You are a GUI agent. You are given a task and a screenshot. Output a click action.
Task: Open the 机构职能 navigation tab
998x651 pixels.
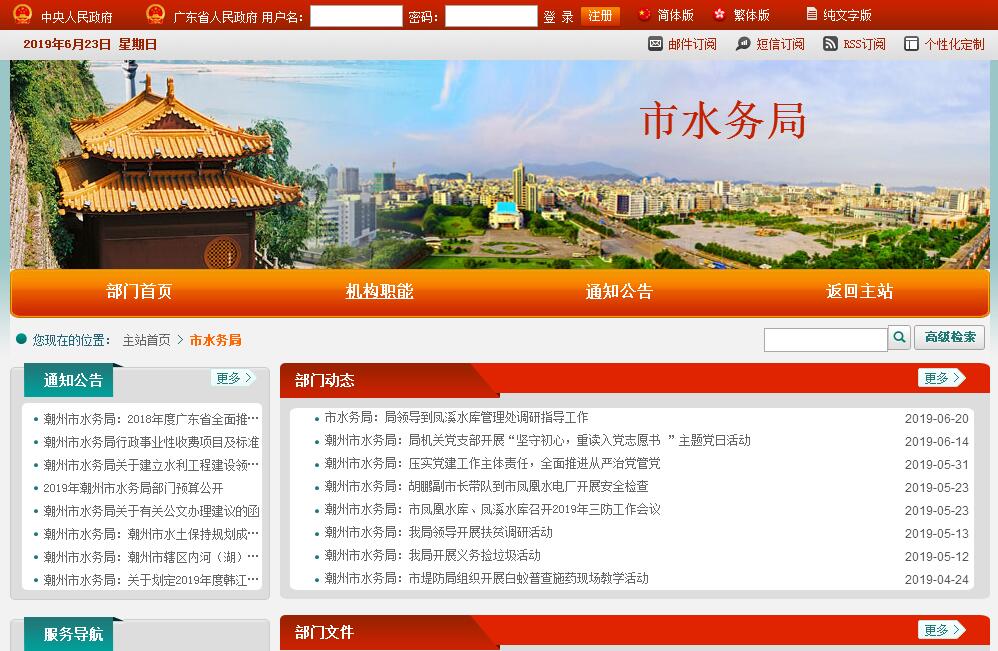[x=379, y=292]
